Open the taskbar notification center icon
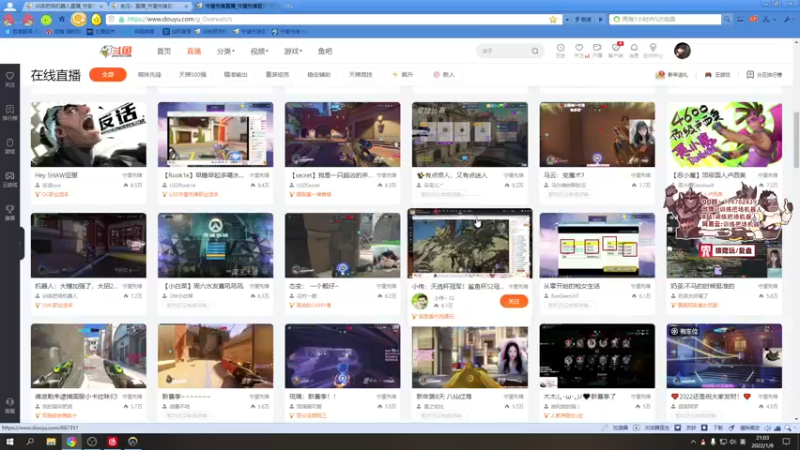 787,442
